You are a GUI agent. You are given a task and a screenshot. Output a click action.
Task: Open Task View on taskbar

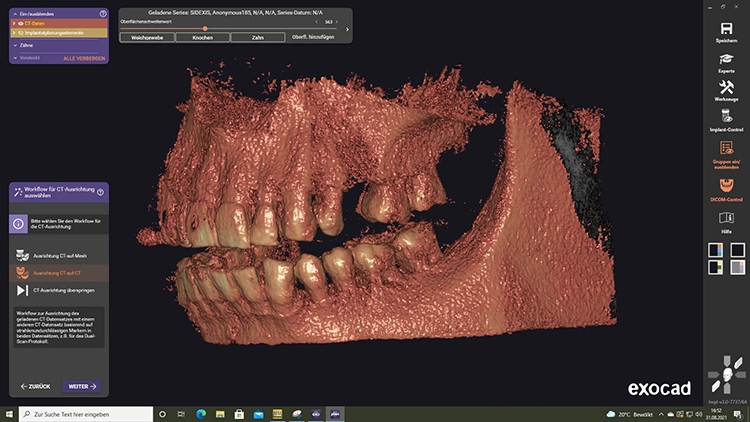point(181,414)
